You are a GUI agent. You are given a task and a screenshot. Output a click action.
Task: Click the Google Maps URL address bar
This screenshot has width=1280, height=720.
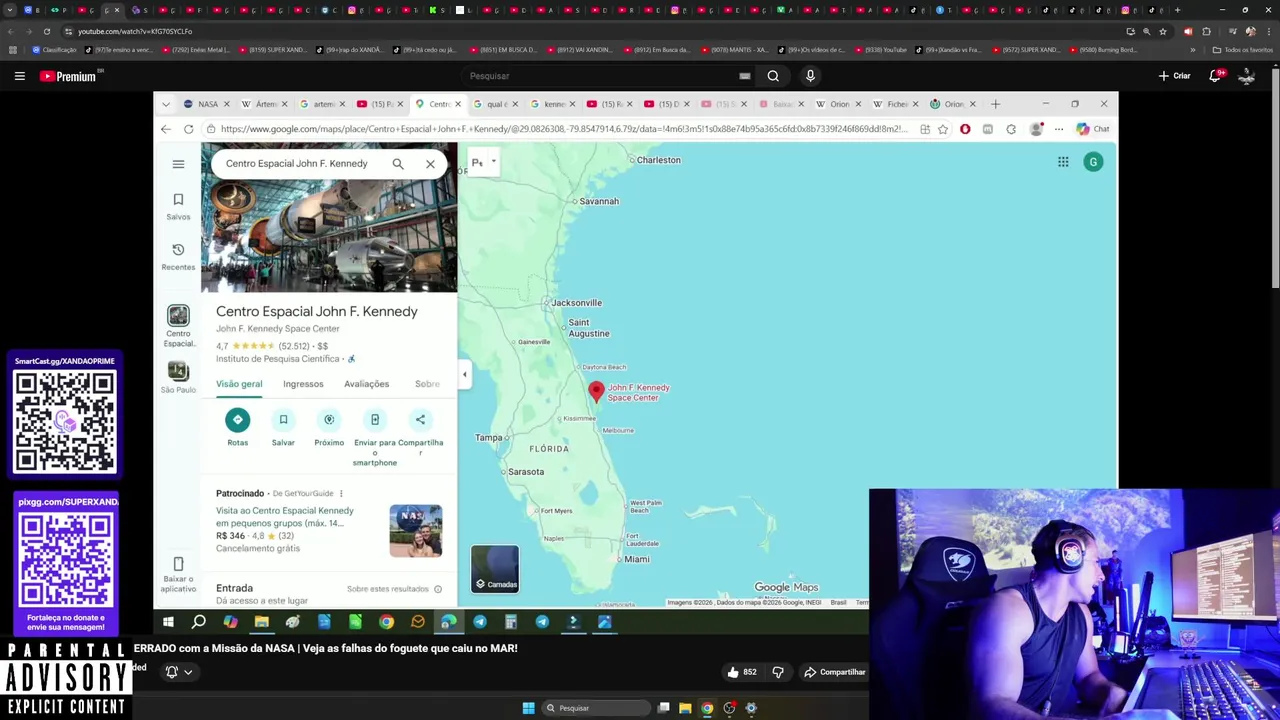coord(563,129)
